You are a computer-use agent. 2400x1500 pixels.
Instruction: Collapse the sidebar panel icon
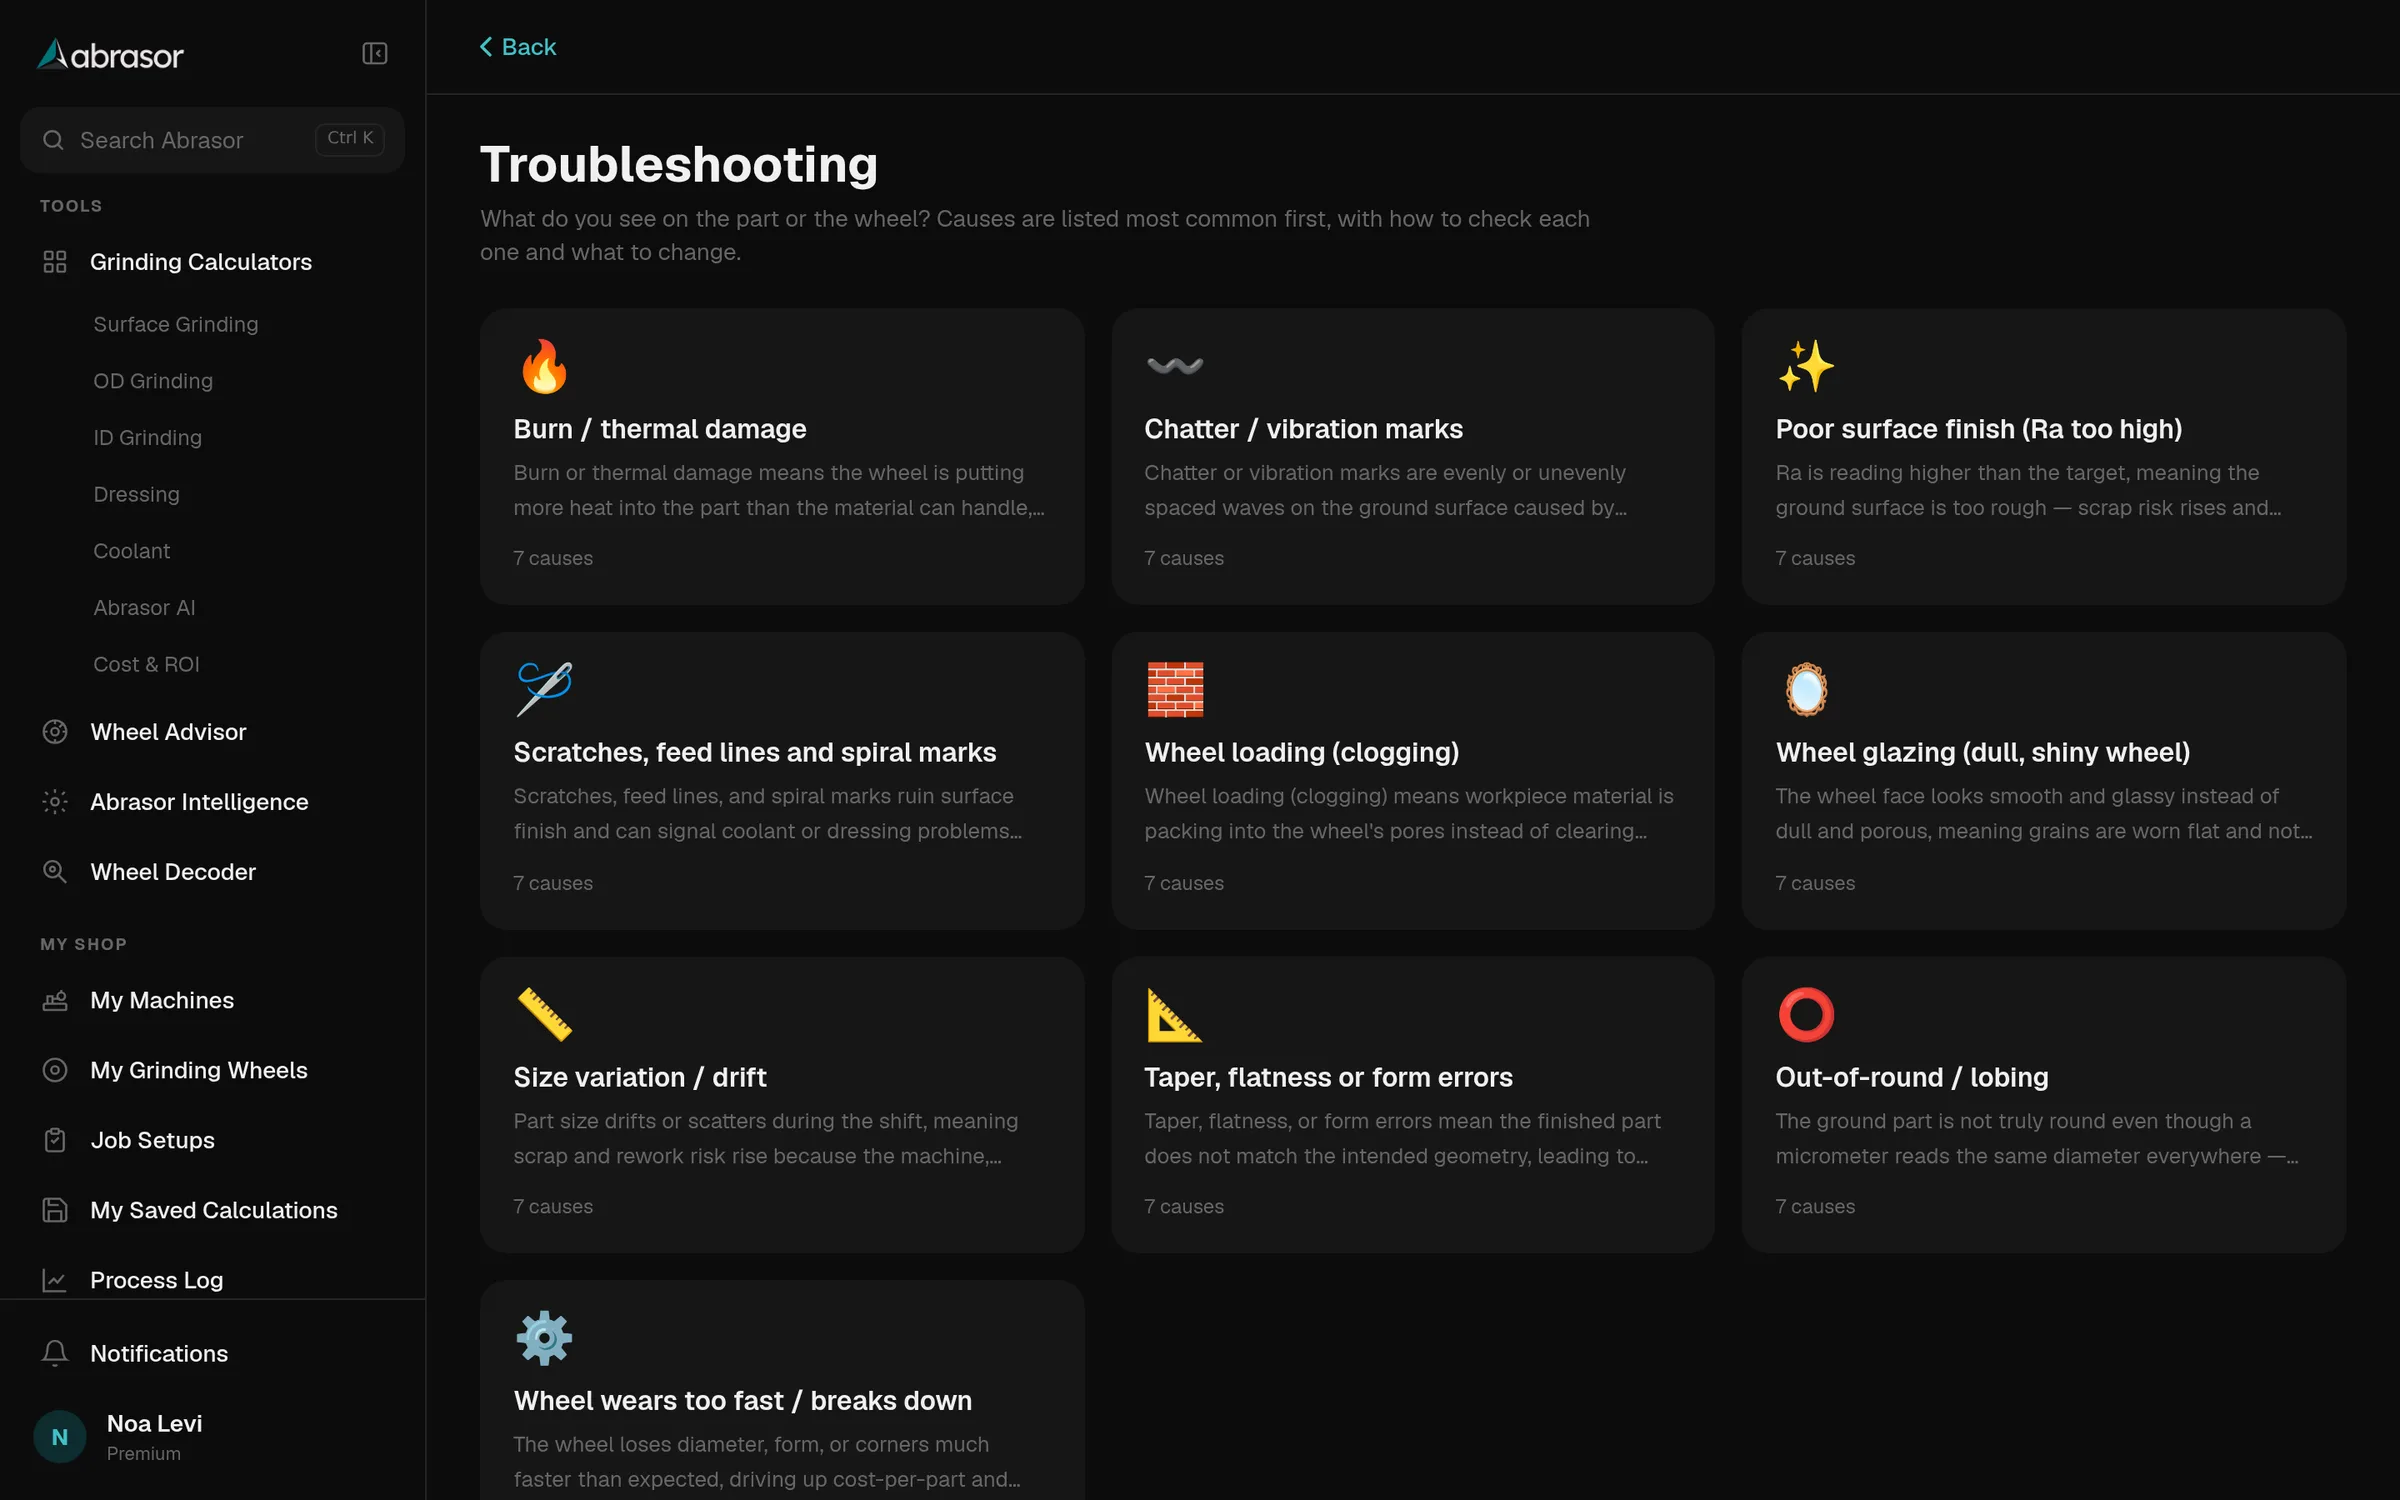click(374, 53)
